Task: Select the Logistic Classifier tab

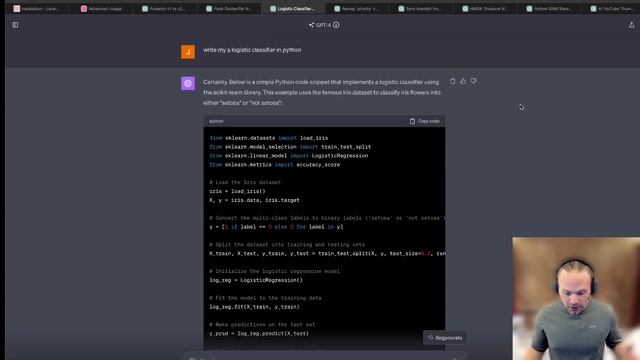Action: (293, 9)
